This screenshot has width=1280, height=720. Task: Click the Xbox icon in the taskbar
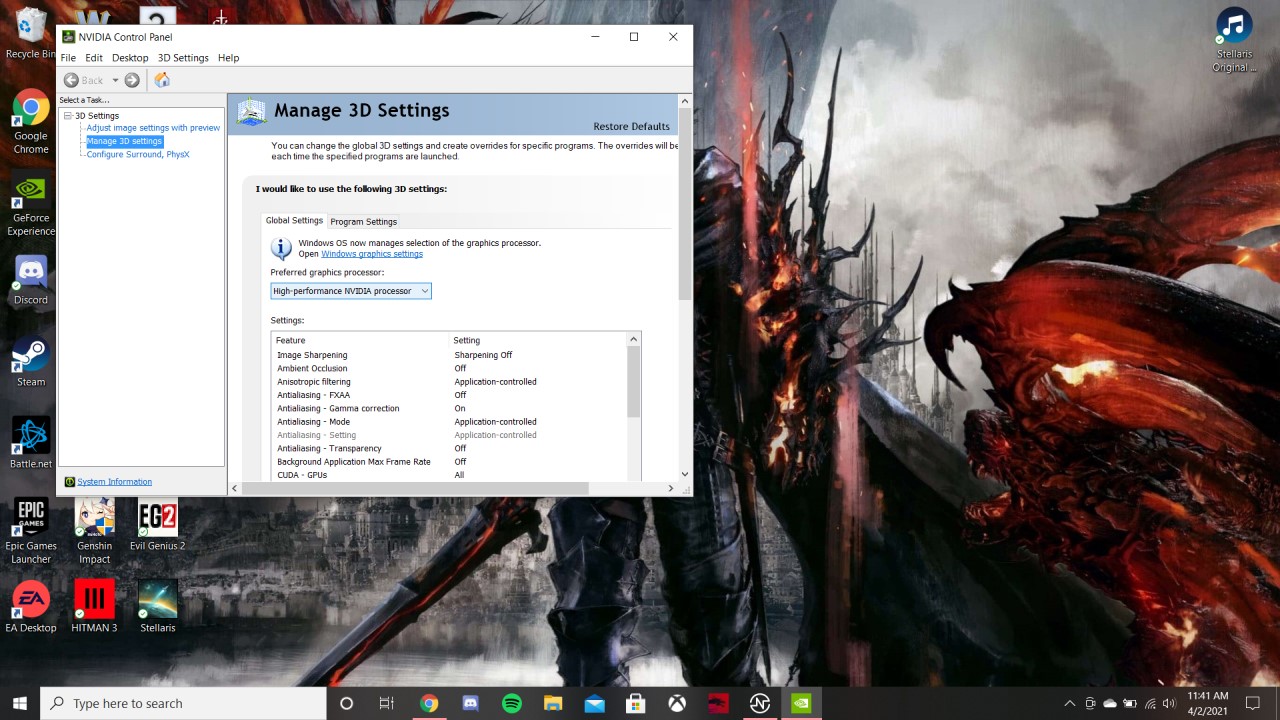[x=677, y=703]
